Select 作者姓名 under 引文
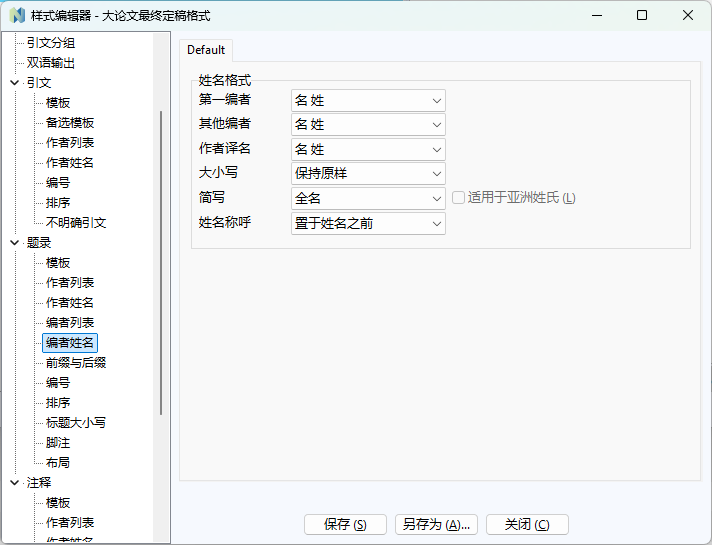 click(x=70, y=163)
